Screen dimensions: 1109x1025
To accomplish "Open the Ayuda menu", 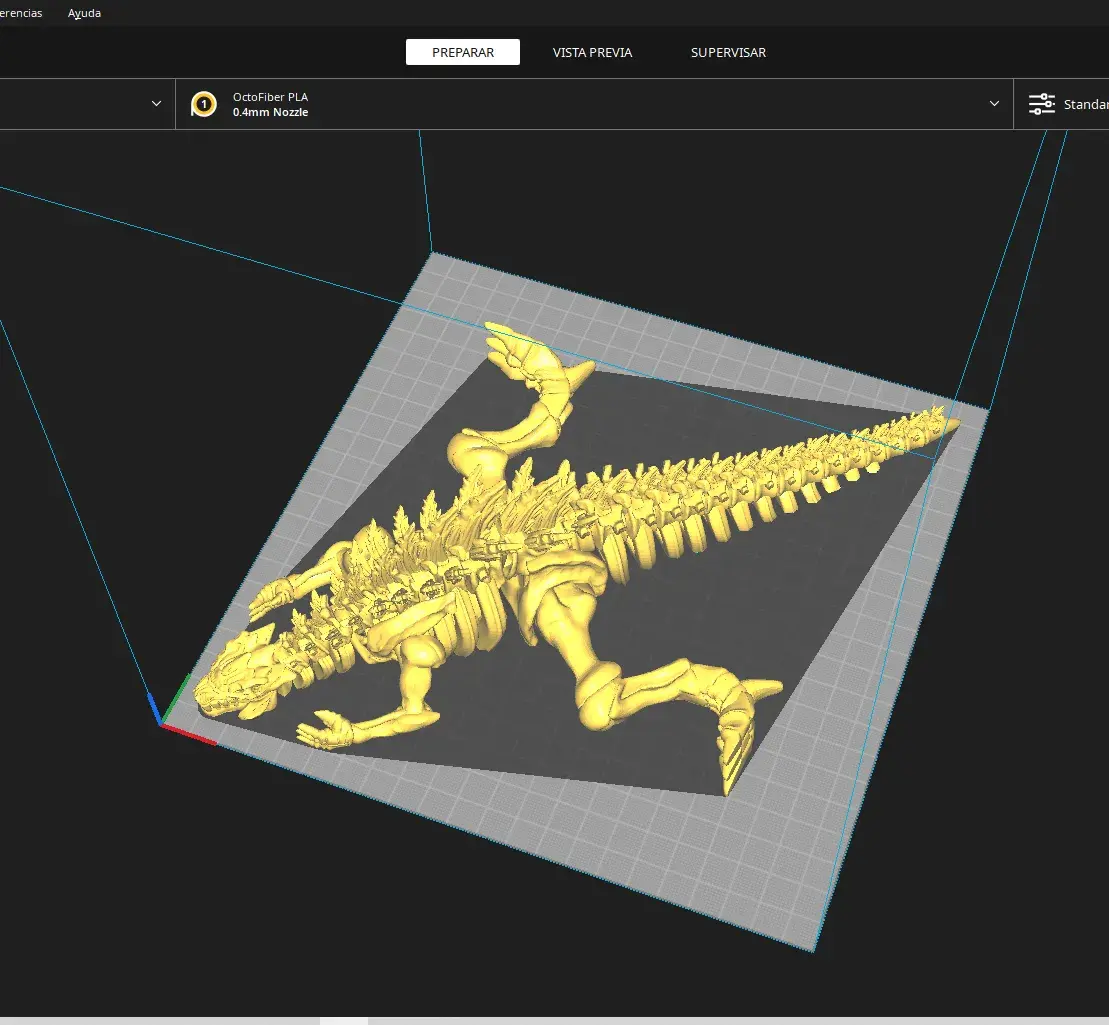I will click(84, 13).
